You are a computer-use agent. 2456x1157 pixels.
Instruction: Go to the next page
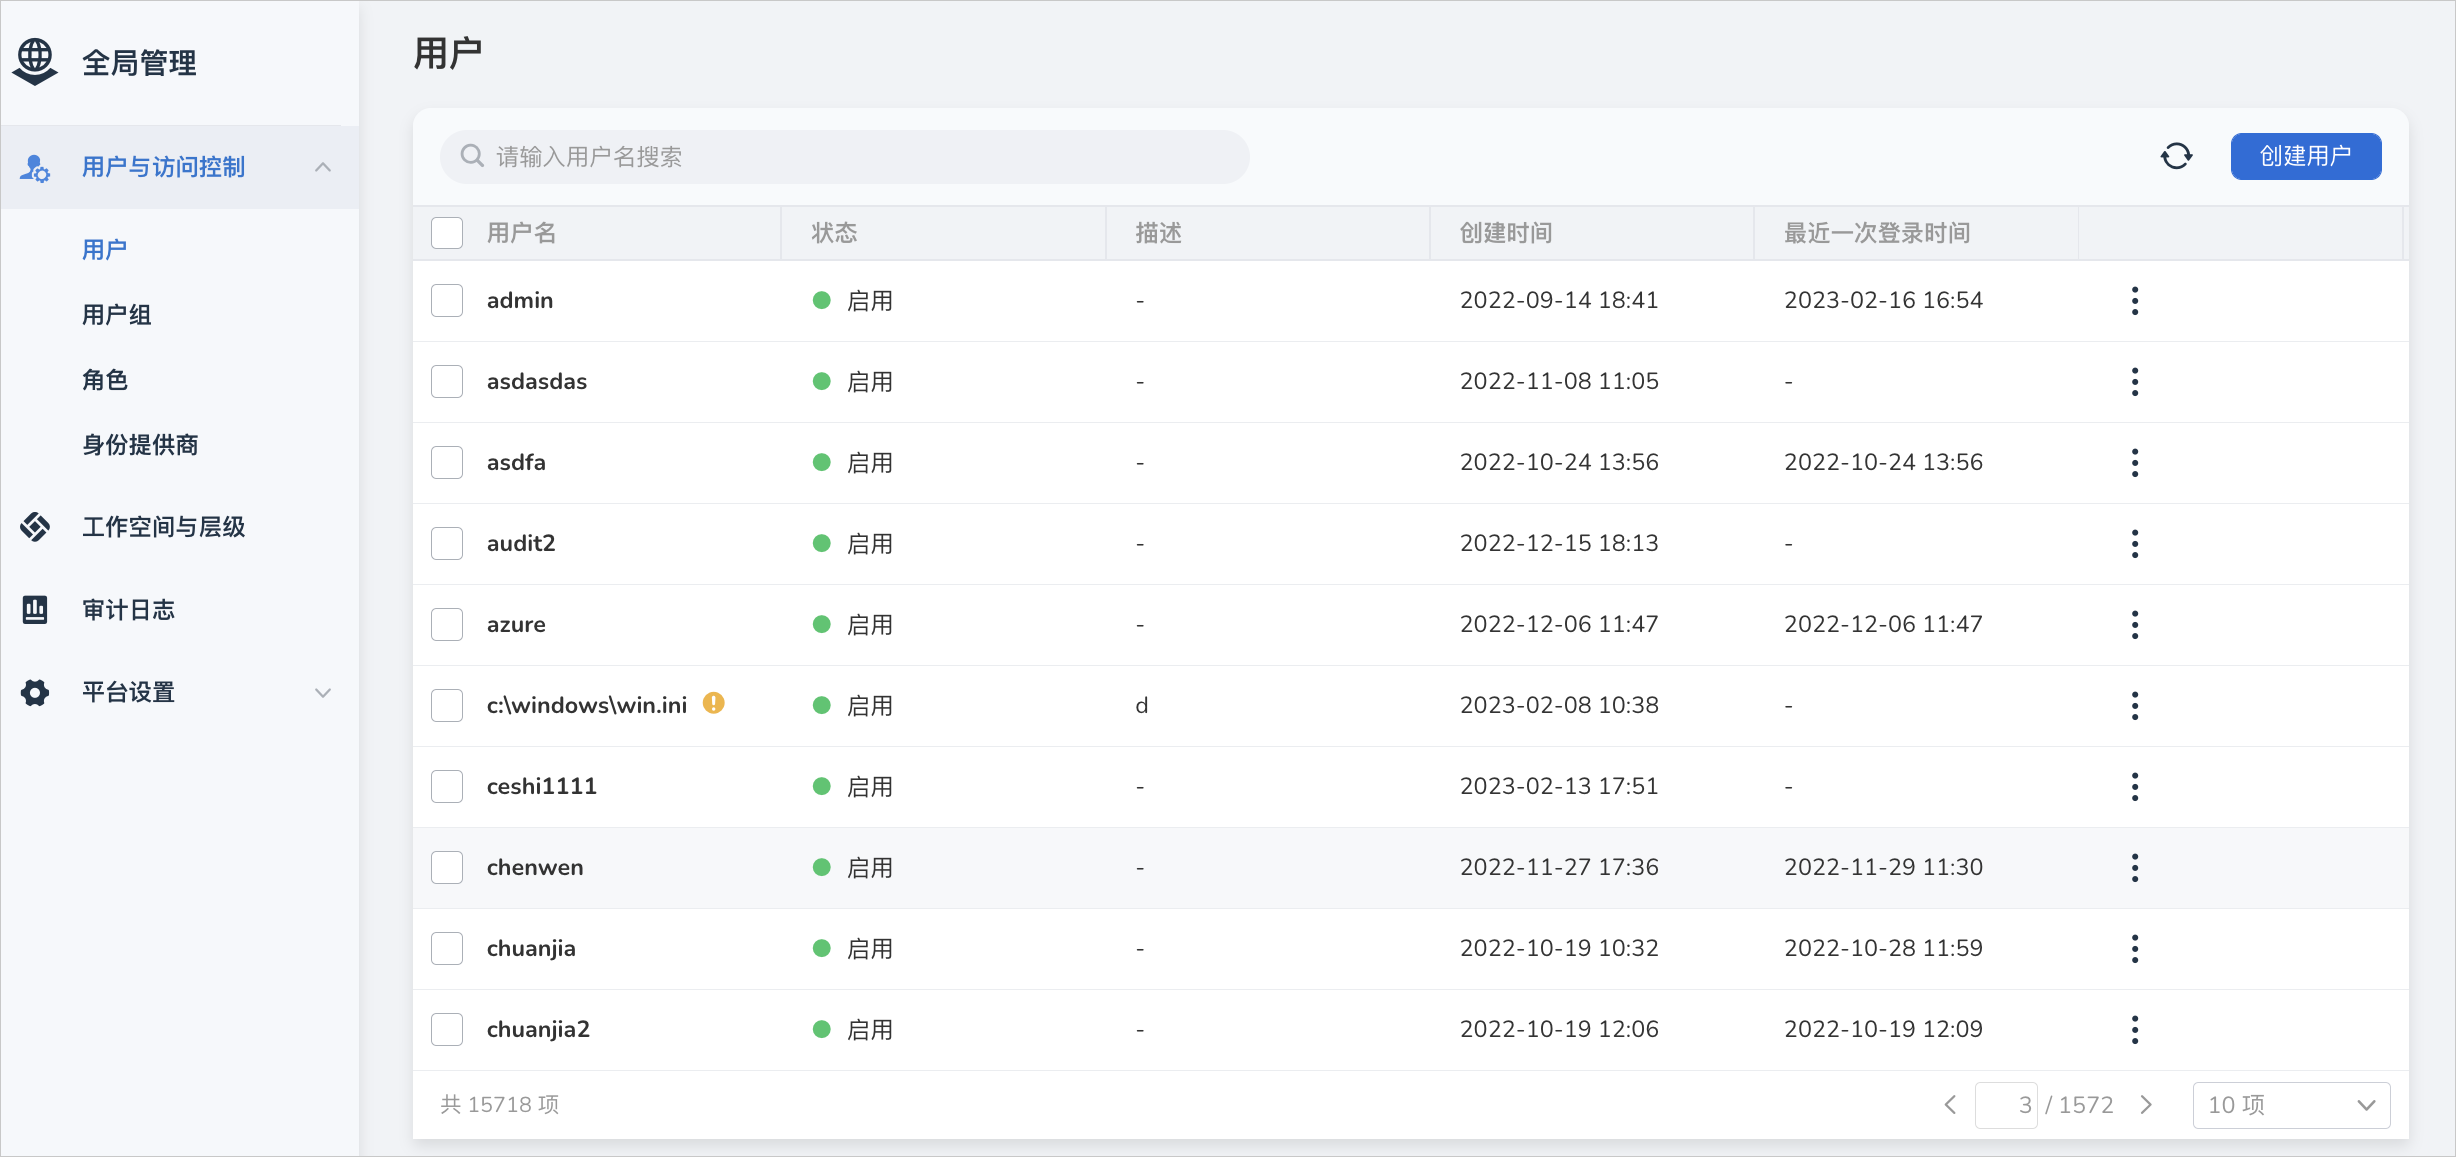(2146, 1105)
